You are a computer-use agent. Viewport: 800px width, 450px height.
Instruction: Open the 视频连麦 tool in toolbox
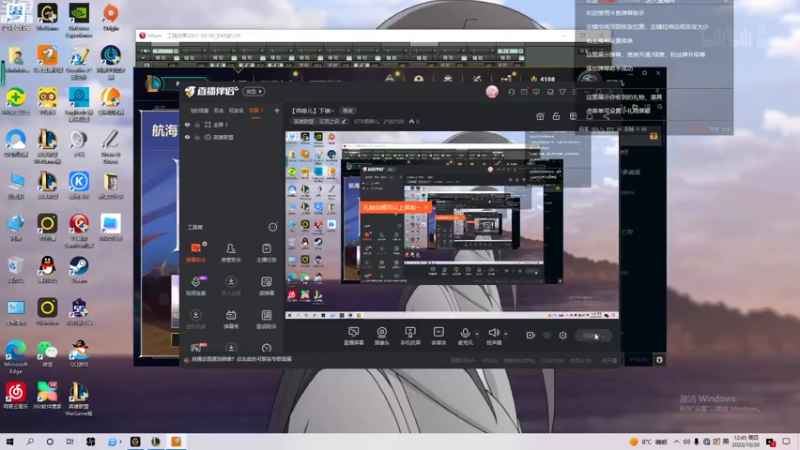[x=195, y=286]
